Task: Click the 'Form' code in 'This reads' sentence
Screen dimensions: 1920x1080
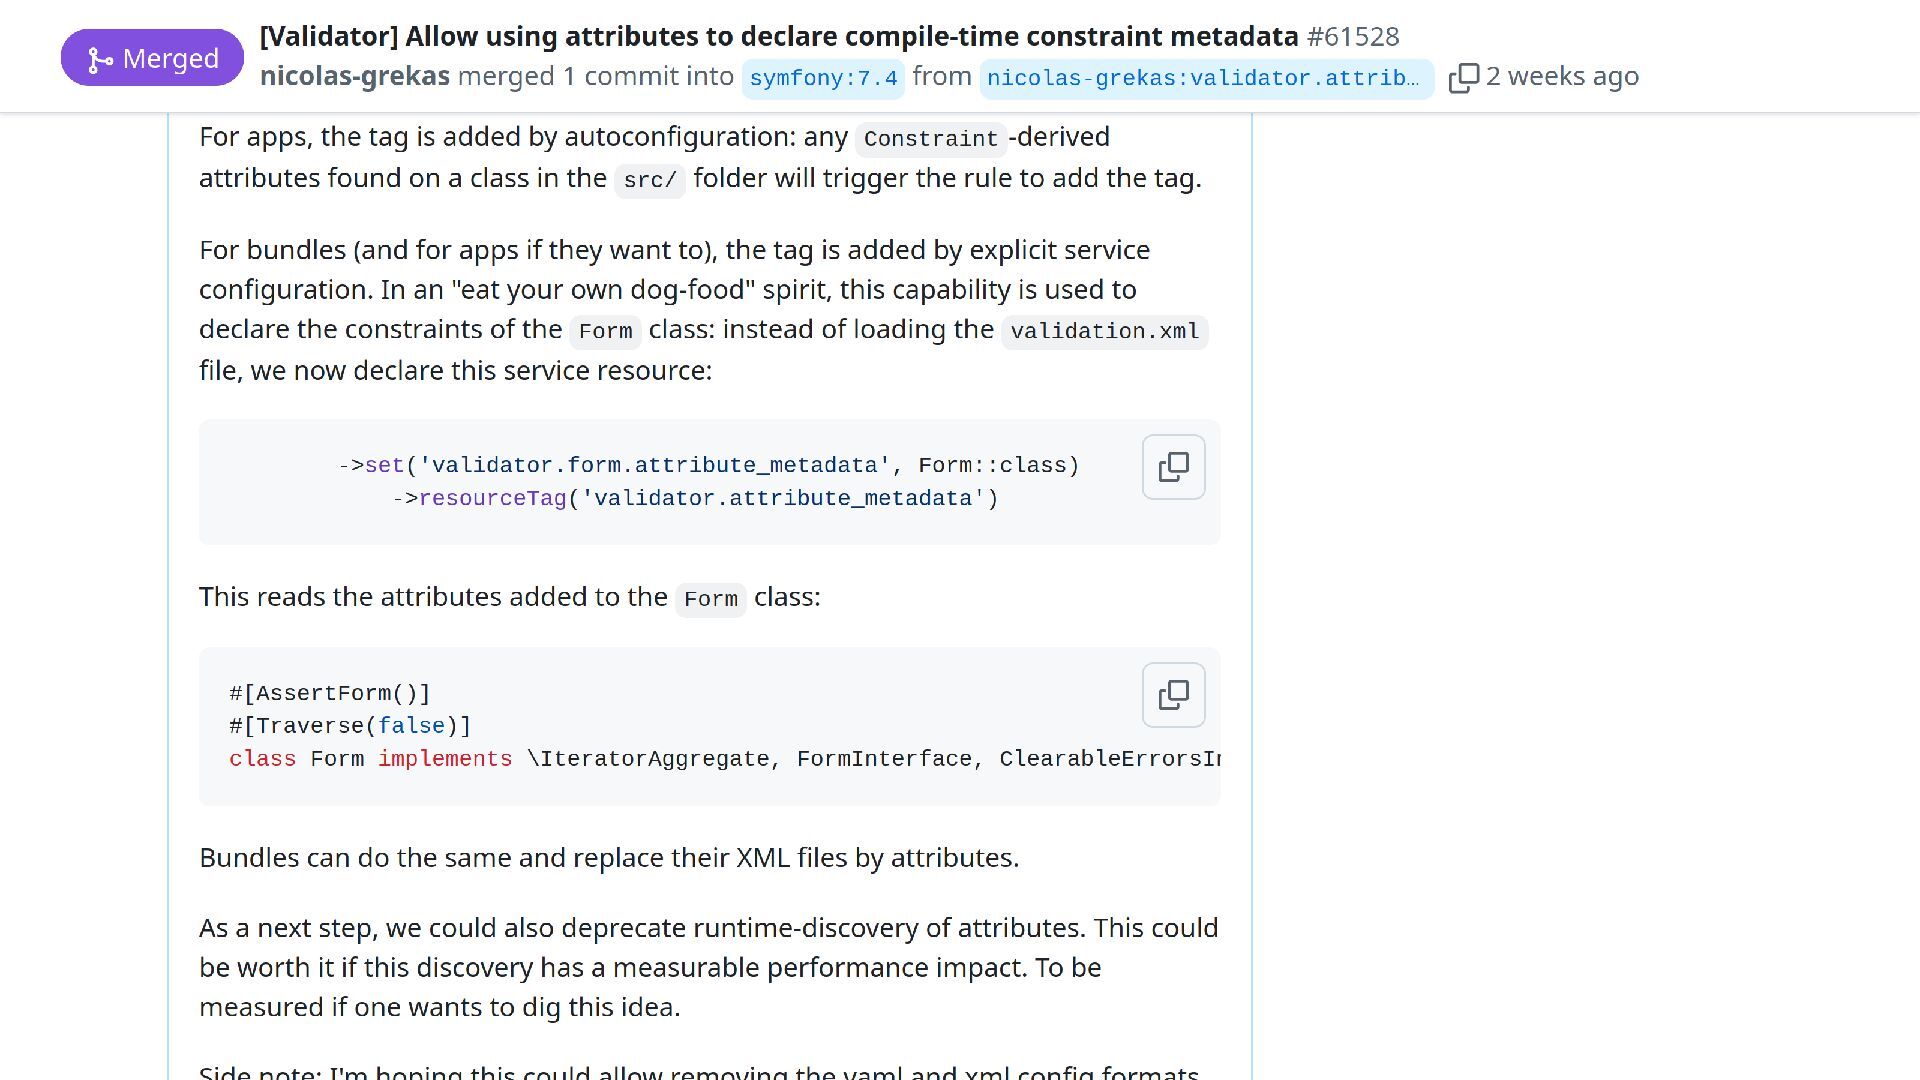Action: point(710,600)
